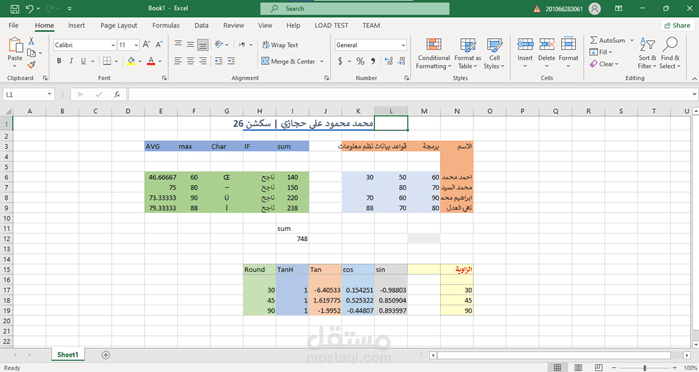Open the Calibri font name dropdown
The image size is (699, 372).
[113, 45]
